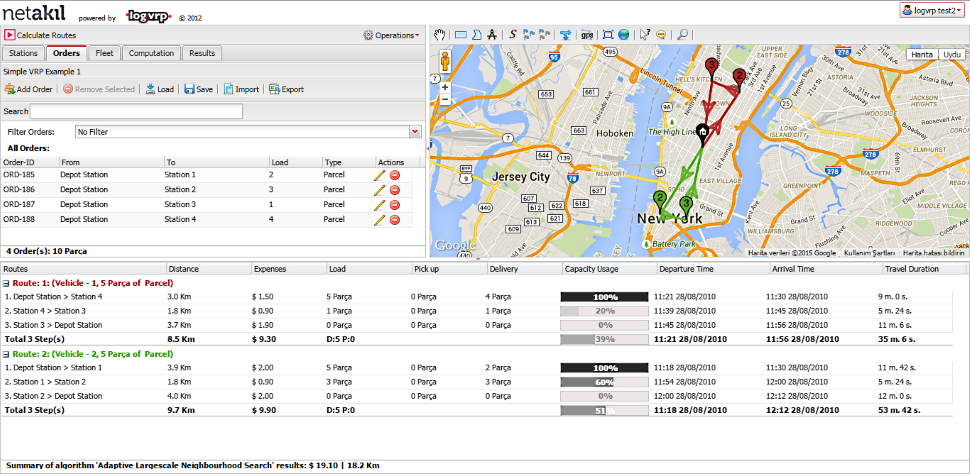This screenshot has width=970, height=474.
Task: Select the polygon area drawing tool
Action: 476,35
